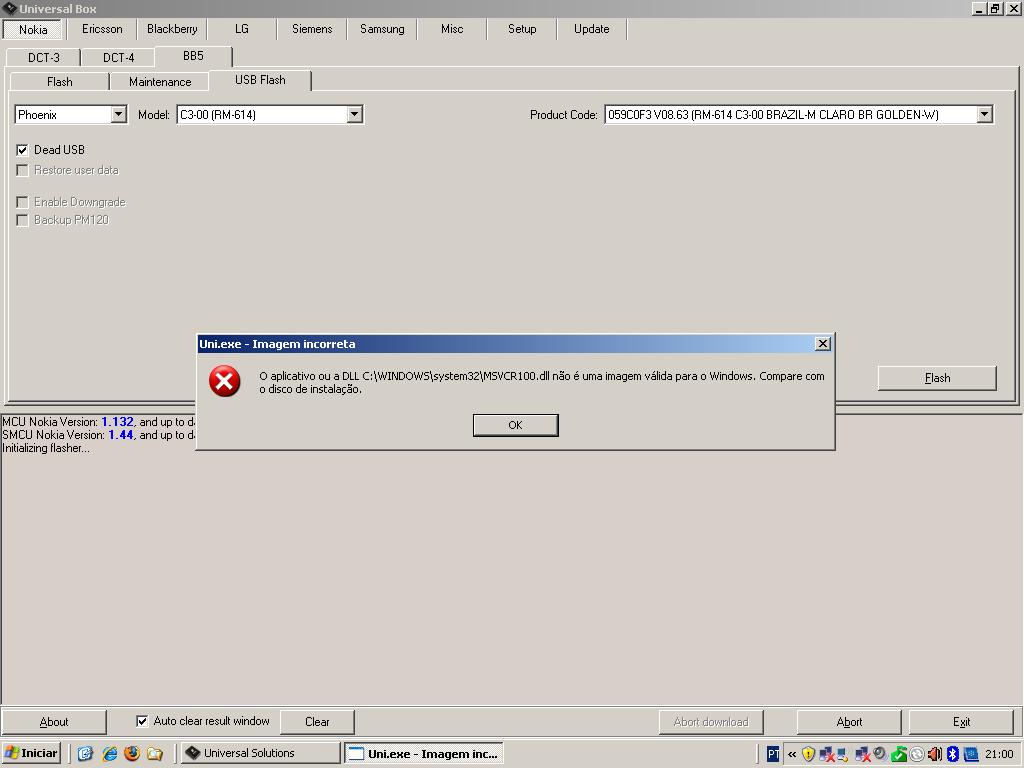Expand the Model C3-00 (RM-614) dropdown
Image resolution: width=1024 pixels, height=768 pixels.
[x=354, y=115]
